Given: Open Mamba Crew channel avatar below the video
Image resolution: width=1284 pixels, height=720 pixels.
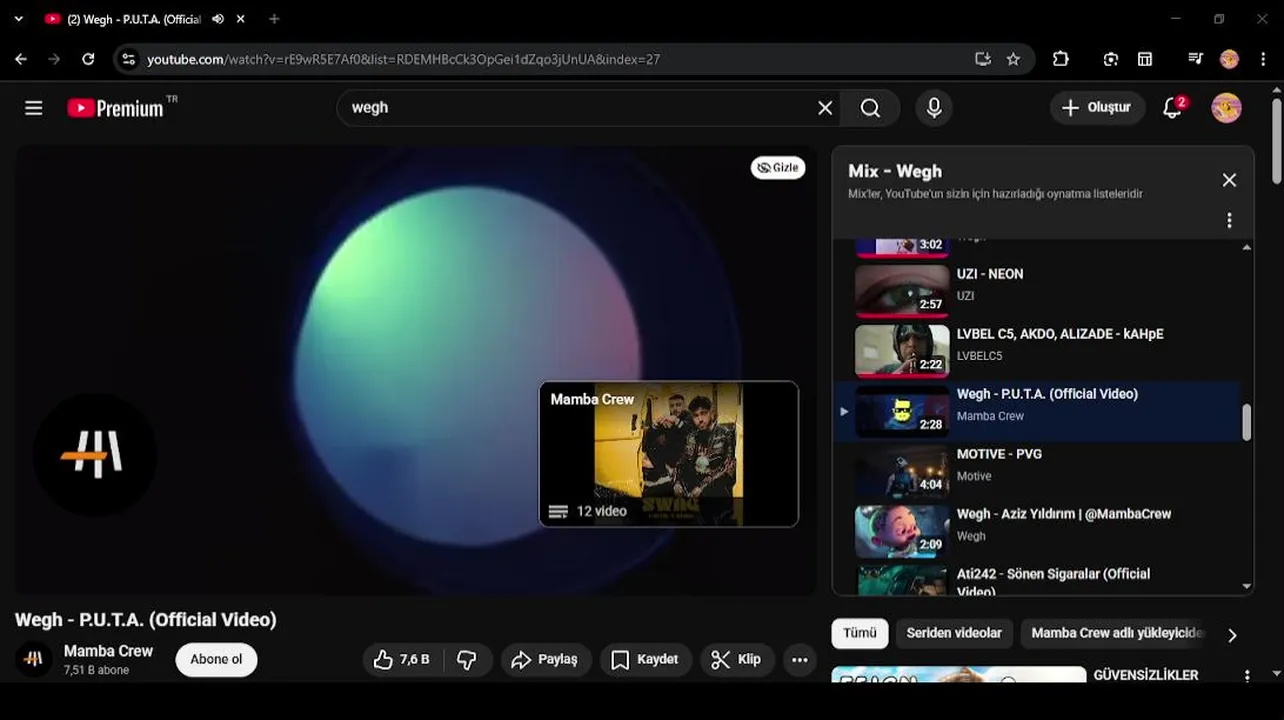Looking at the screenshot, I should point(33,659).
